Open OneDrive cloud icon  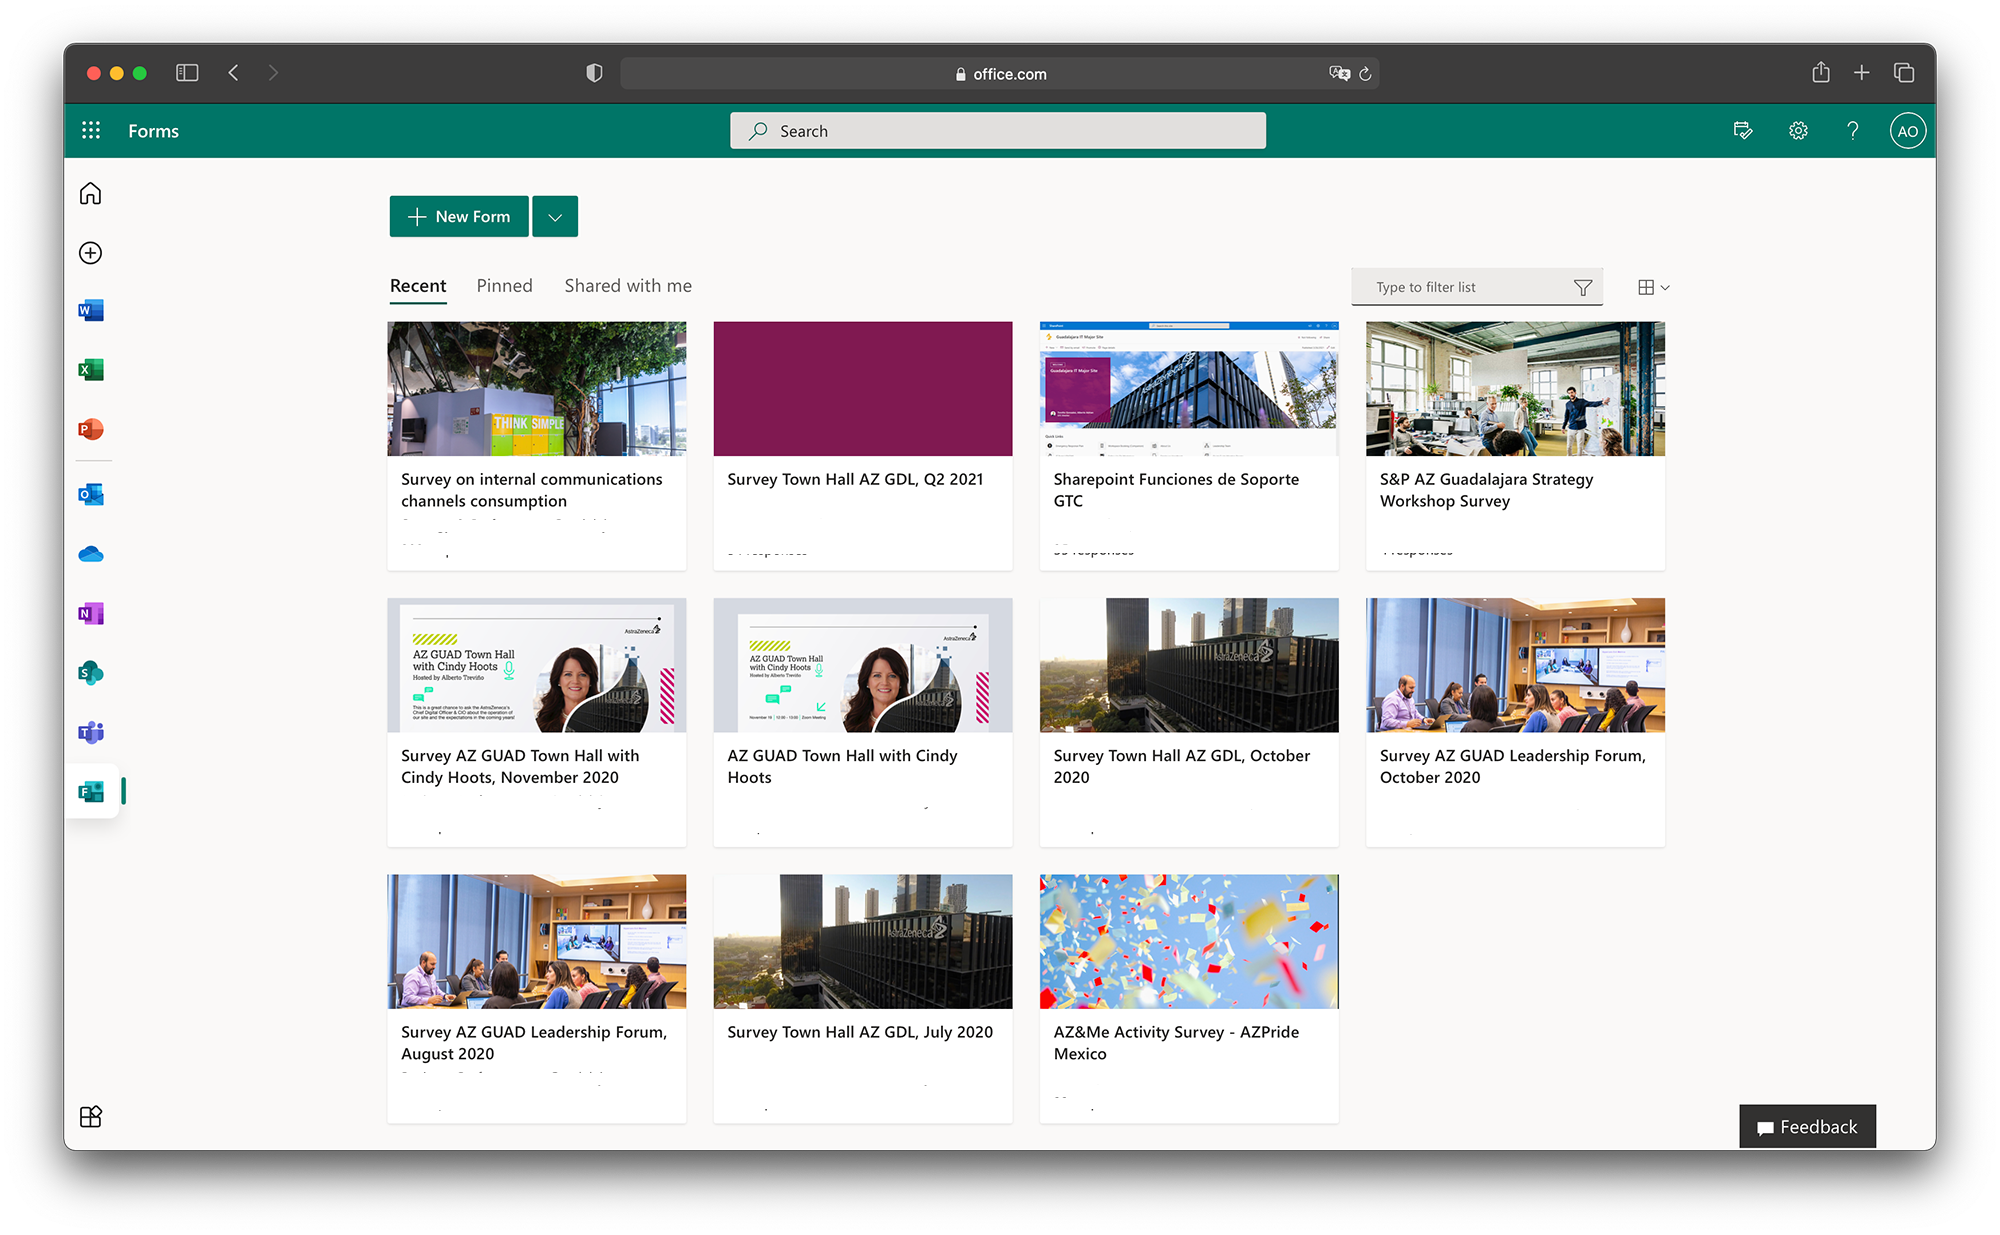click(91, 554)
